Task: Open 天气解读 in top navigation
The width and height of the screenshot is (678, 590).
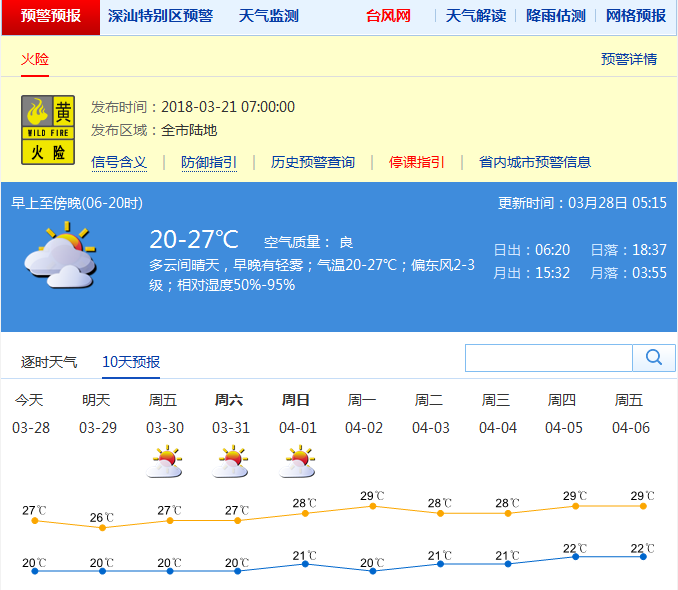Action: (475, 16)
